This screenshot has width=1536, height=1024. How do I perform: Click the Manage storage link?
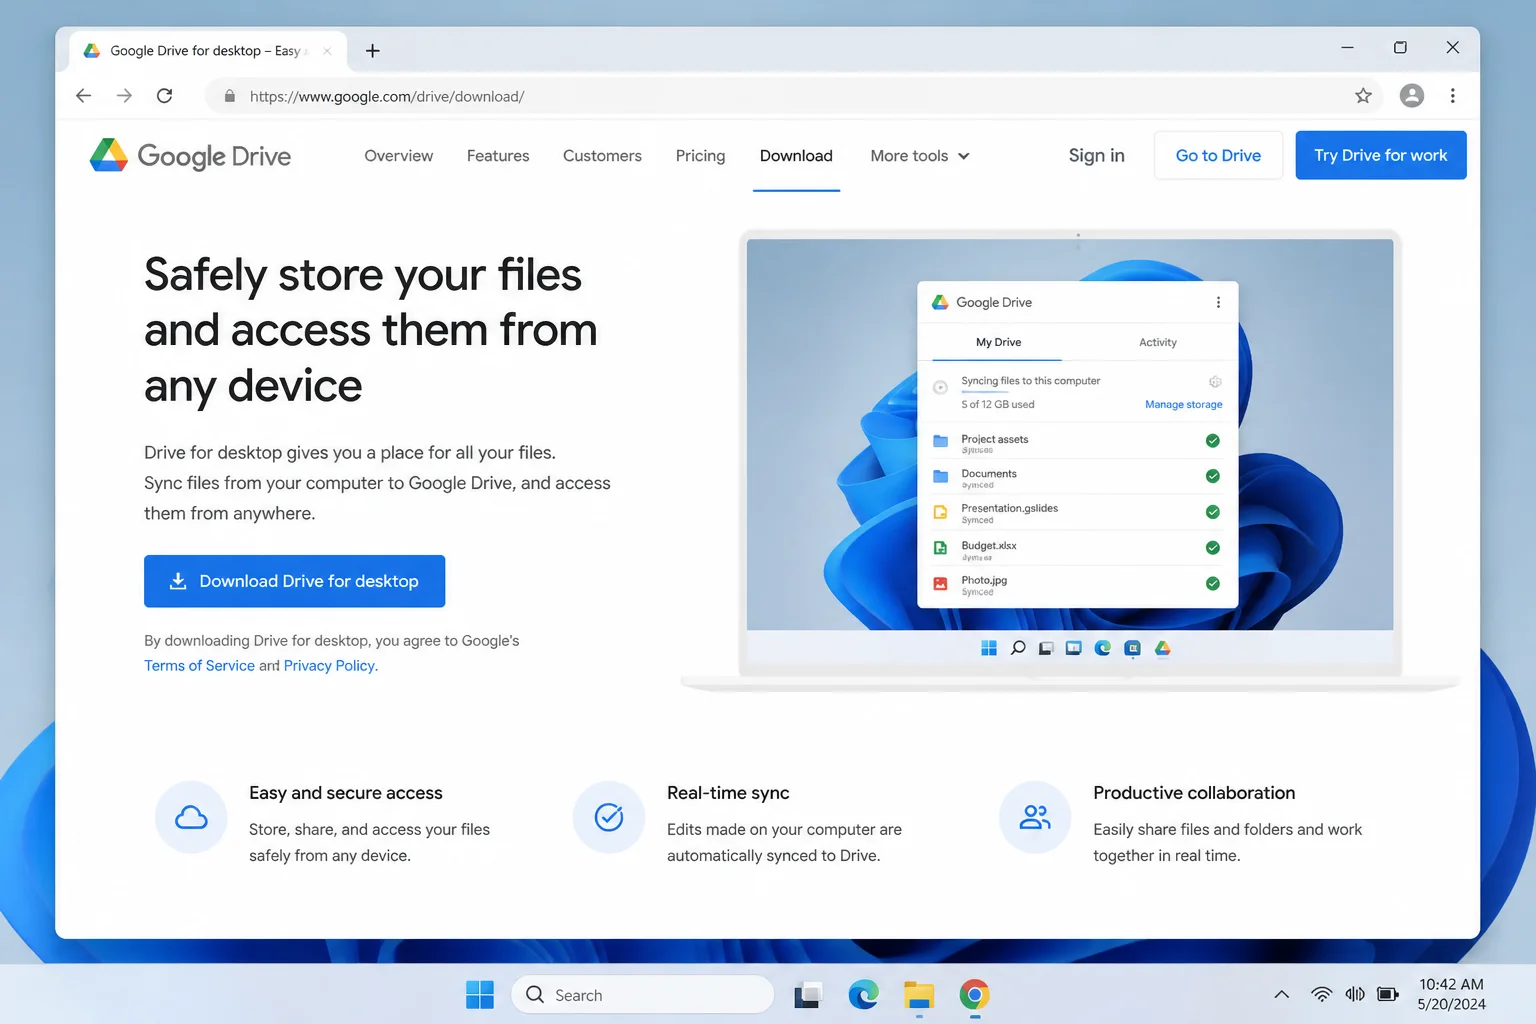coord(1183,405)
